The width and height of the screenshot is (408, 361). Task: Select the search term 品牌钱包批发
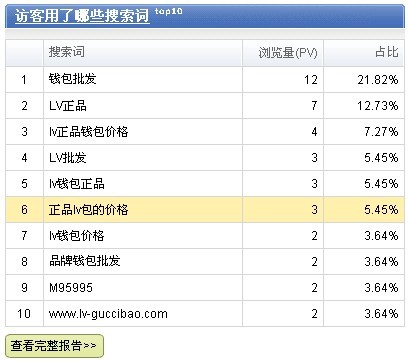pos(85,261)
